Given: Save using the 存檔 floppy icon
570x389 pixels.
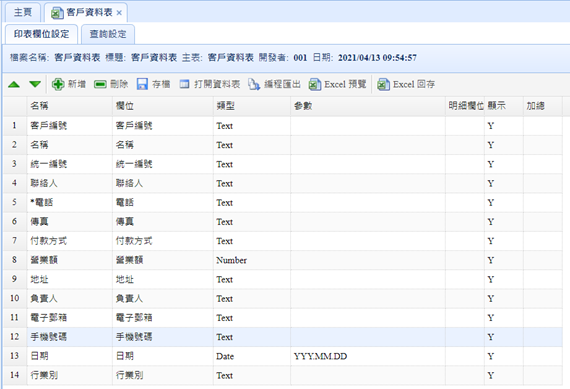Looking at the screenshot, I should tap(153, 84).
